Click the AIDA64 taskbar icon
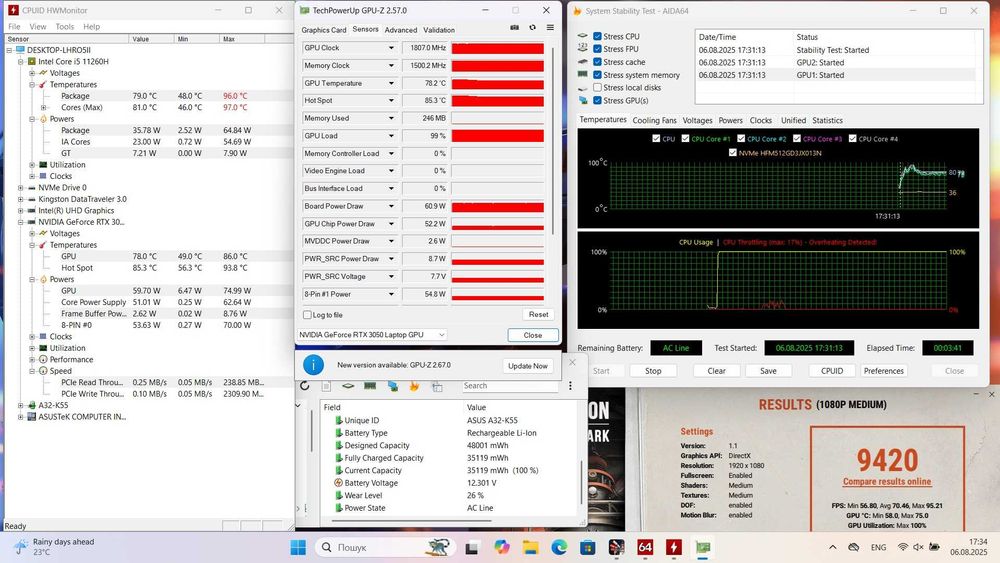 click(x=645, y=547)
